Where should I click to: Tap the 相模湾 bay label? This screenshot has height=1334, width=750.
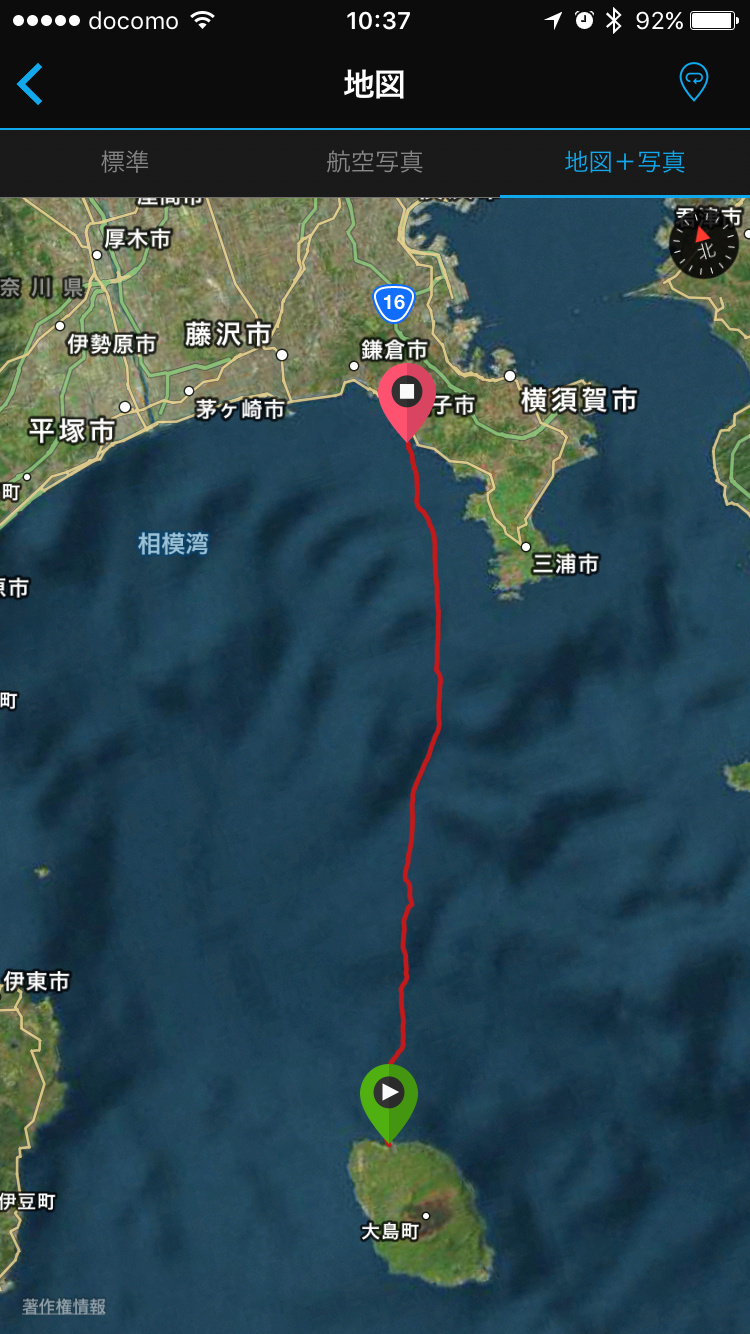coord(173,544)
